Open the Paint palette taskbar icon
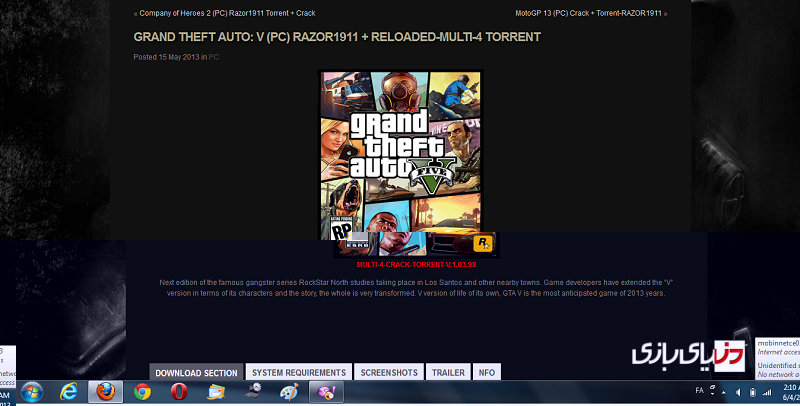This screenshot has width=800, height=406. (289, 392)
